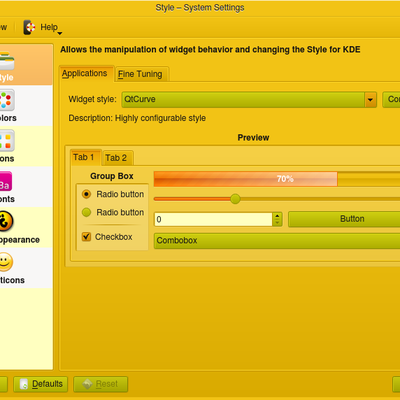Screen dimensions: 400x400
Task: Open the QtCurve widget style combo box
Action: [249, 100]
